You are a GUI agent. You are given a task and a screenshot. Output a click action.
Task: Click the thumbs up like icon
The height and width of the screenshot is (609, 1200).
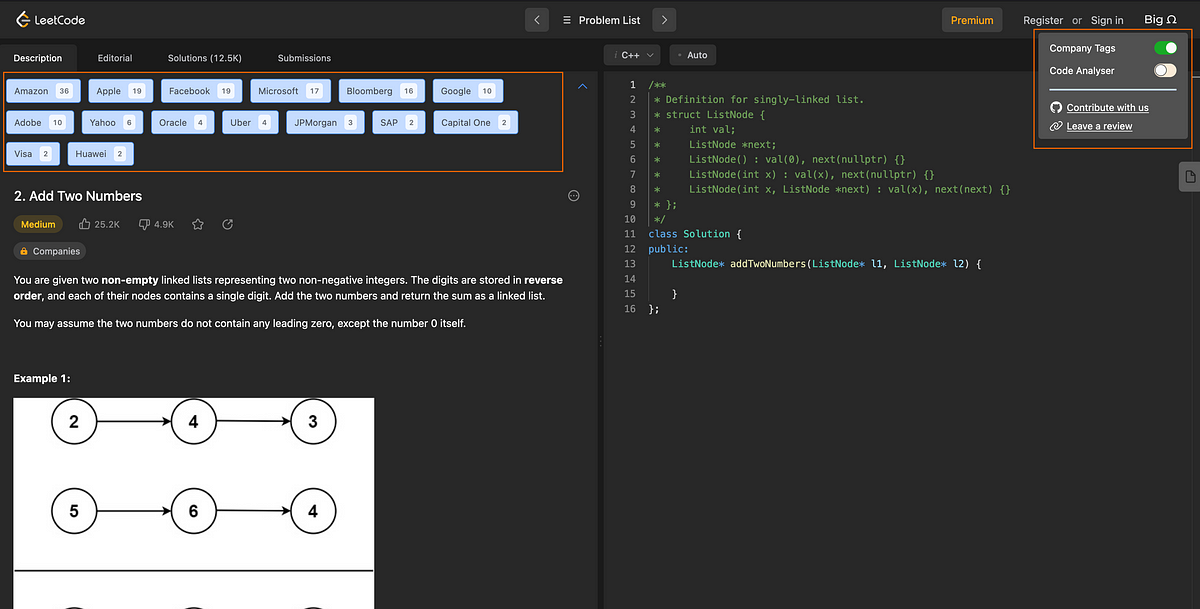85,224
